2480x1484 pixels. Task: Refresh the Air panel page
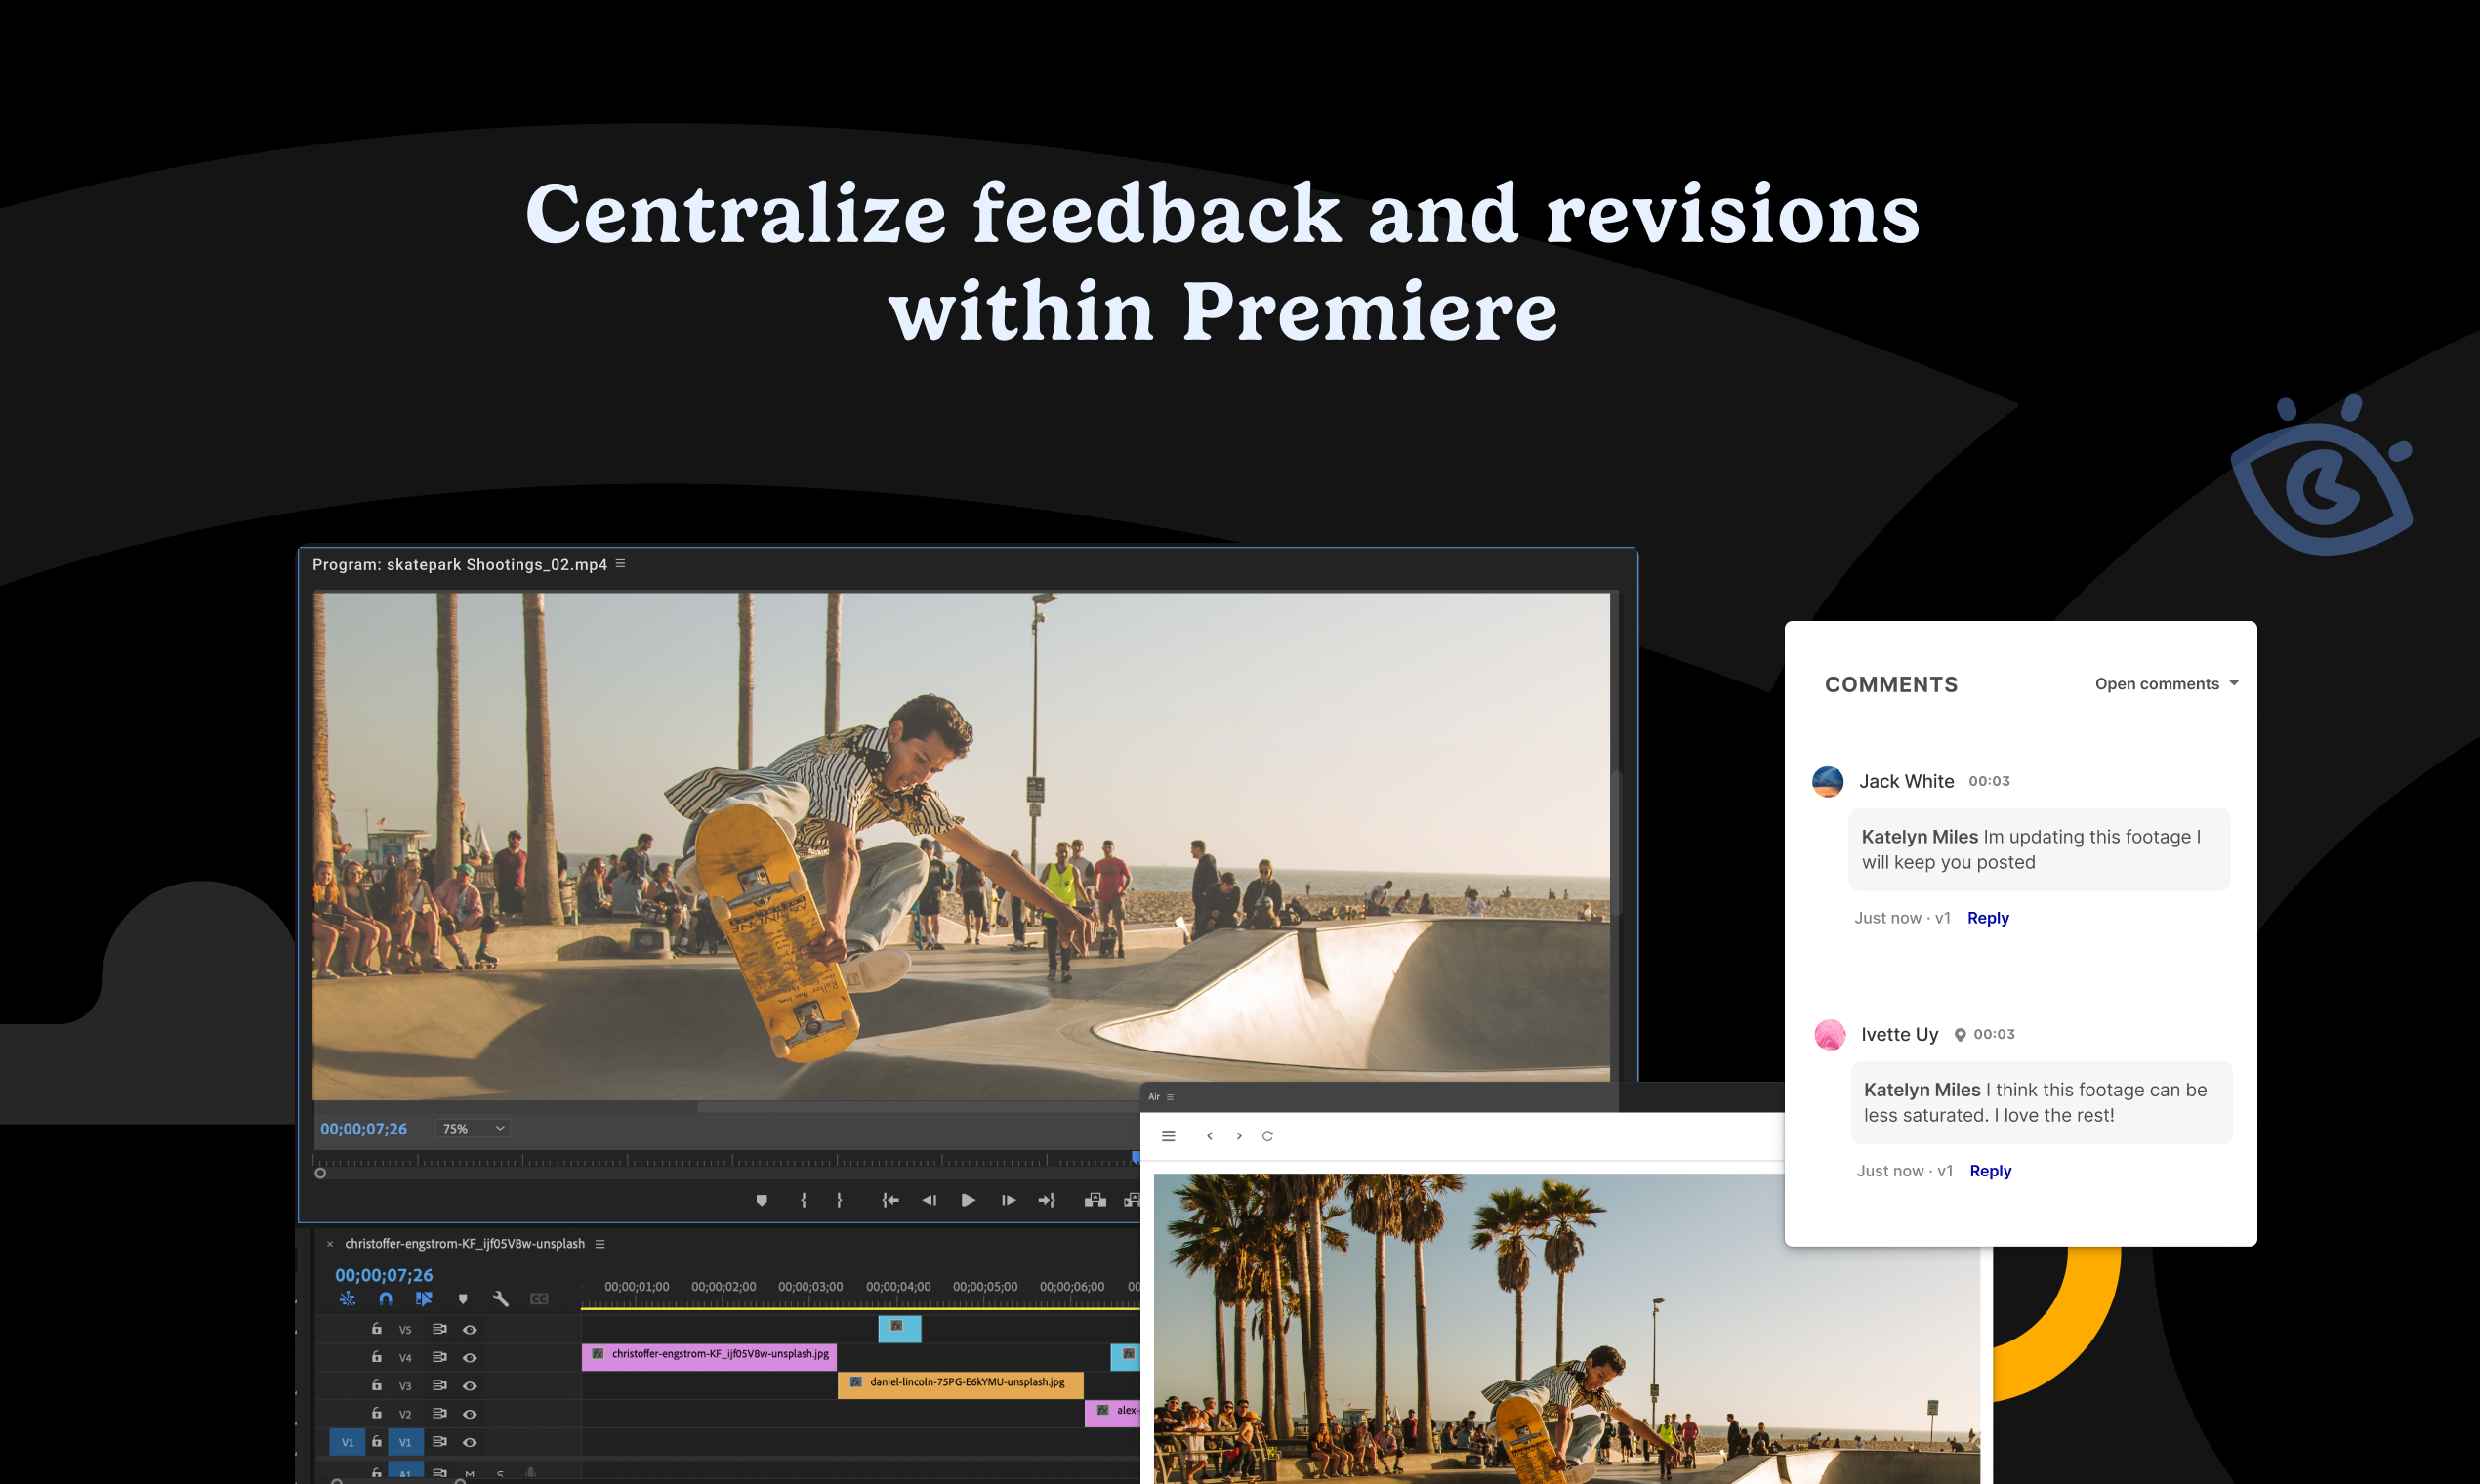[1268, 1136]
